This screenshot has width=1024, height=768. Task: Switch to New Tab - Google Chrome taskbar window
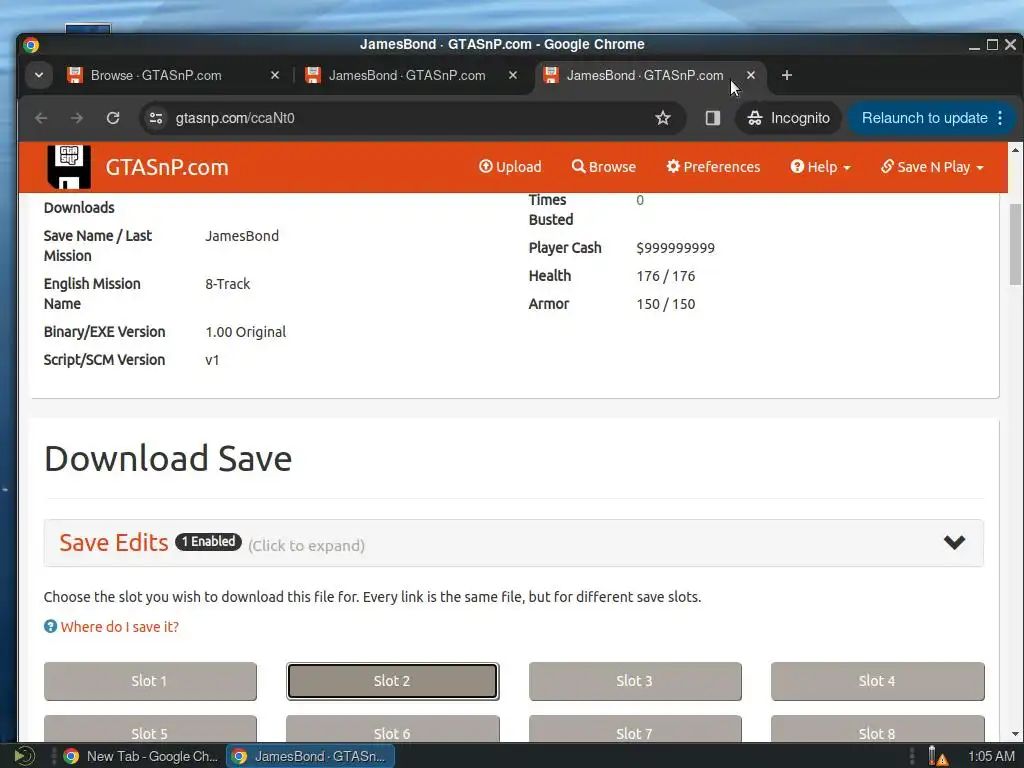pyautogui.click(x=141, y=756)
